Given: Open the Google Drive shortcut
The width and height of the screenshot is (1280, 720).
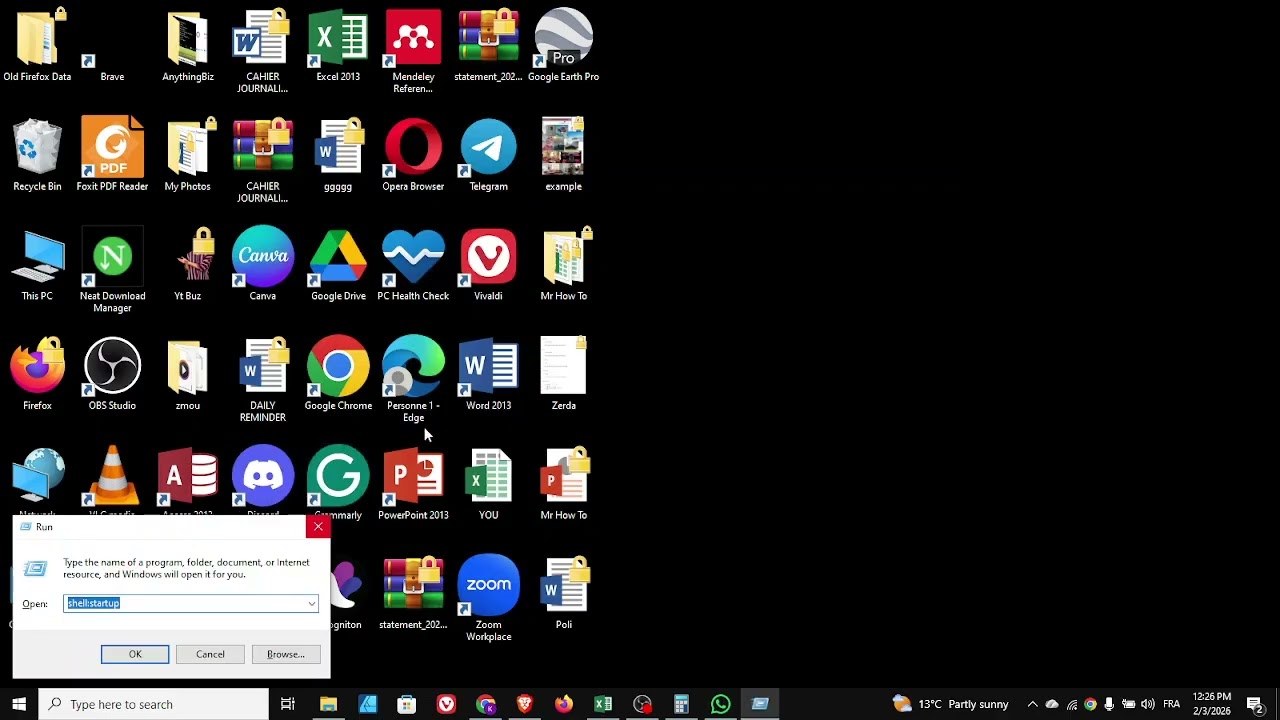Looking at the screenshot, I should click(x=338, y=266).
